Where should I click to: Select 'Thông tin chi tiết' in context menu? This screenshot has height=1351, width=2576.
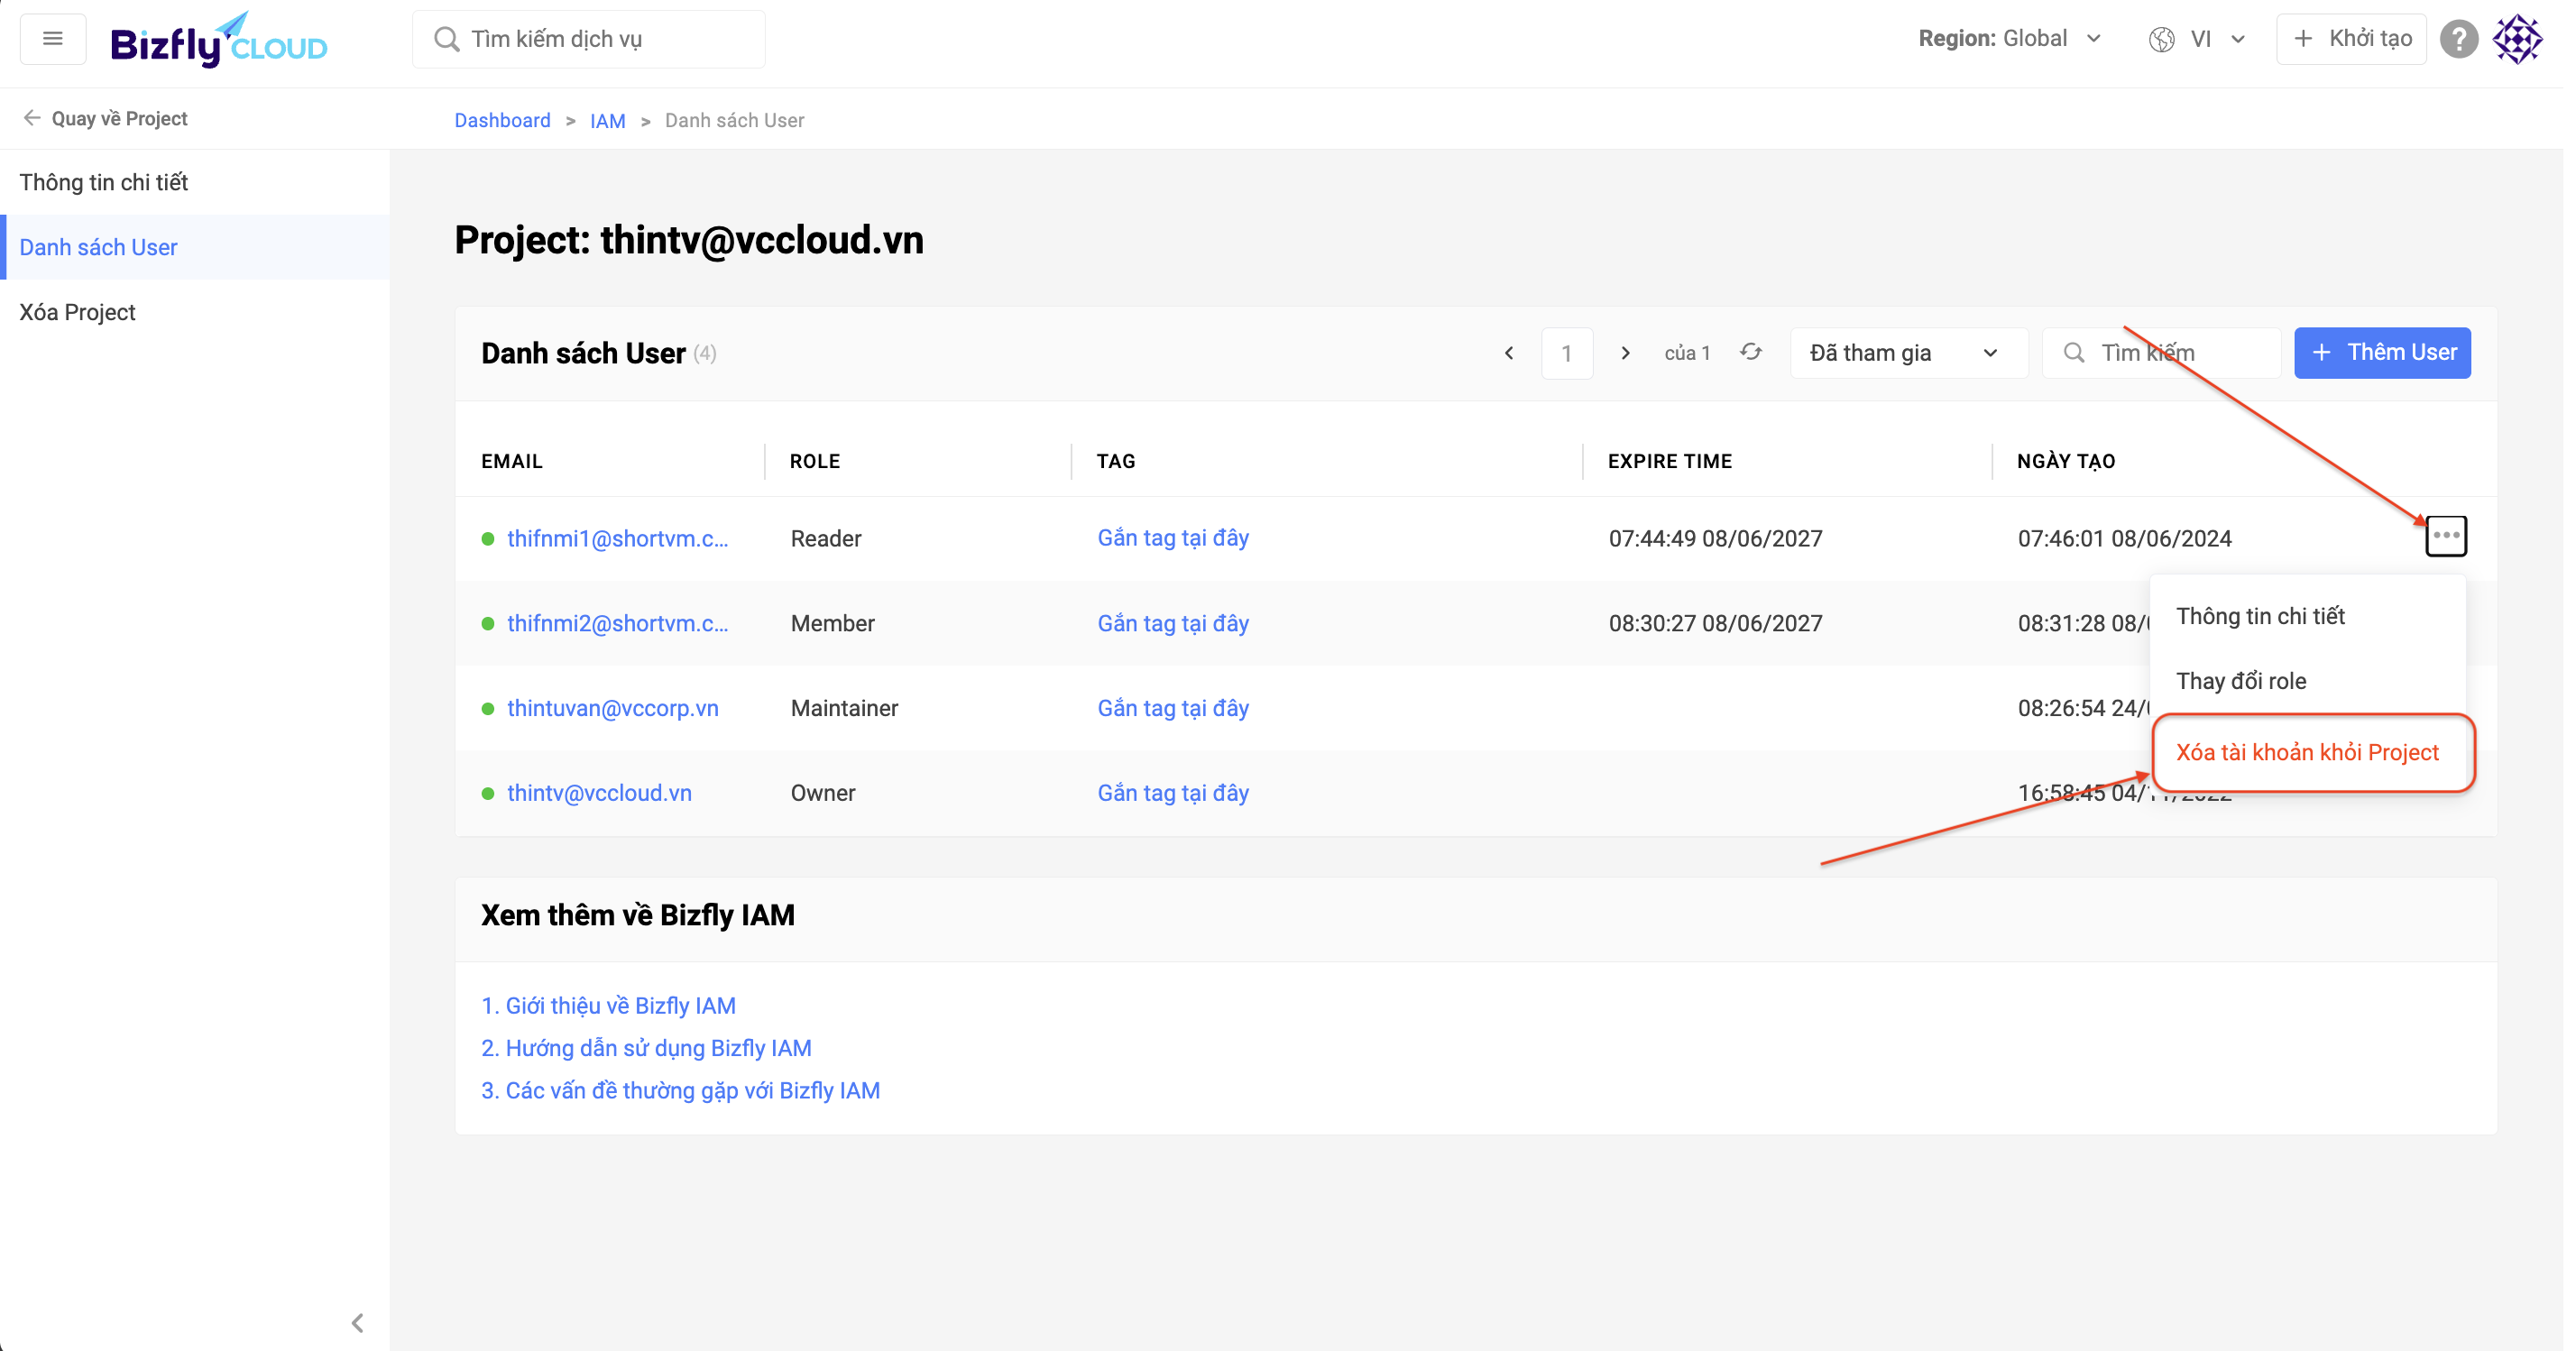click(x=2260, y=616)
